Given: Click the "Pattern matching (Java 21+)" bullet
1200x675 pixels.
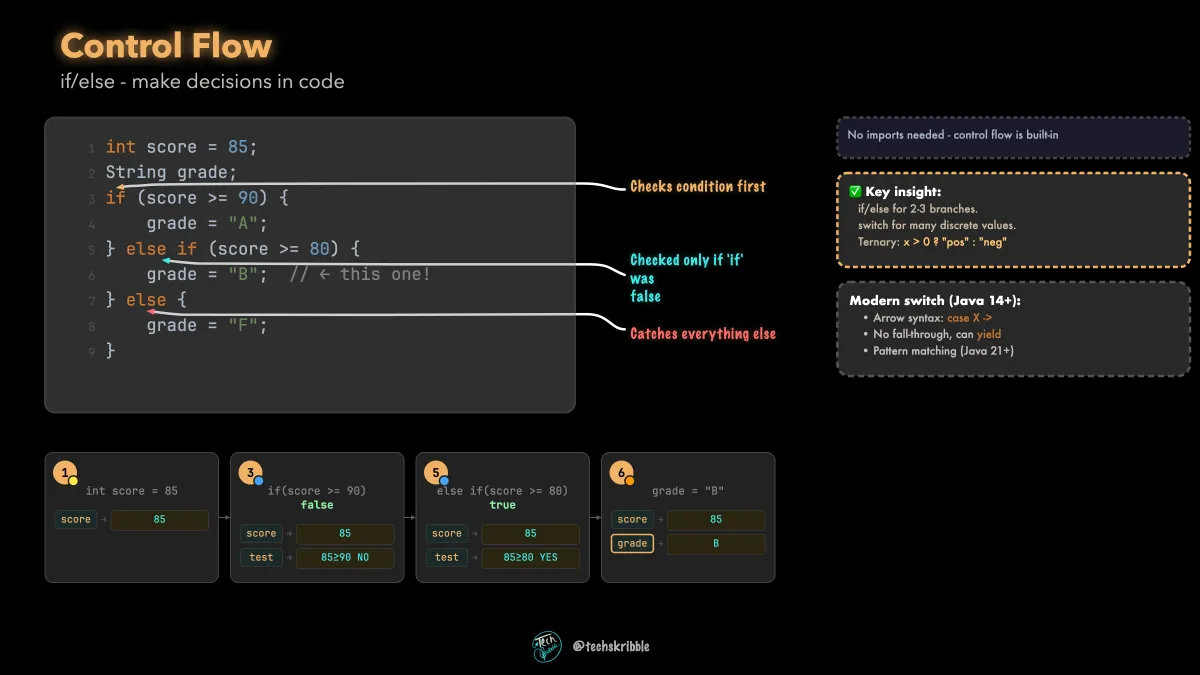Looking at the screenshot, I should coord(944,351).
